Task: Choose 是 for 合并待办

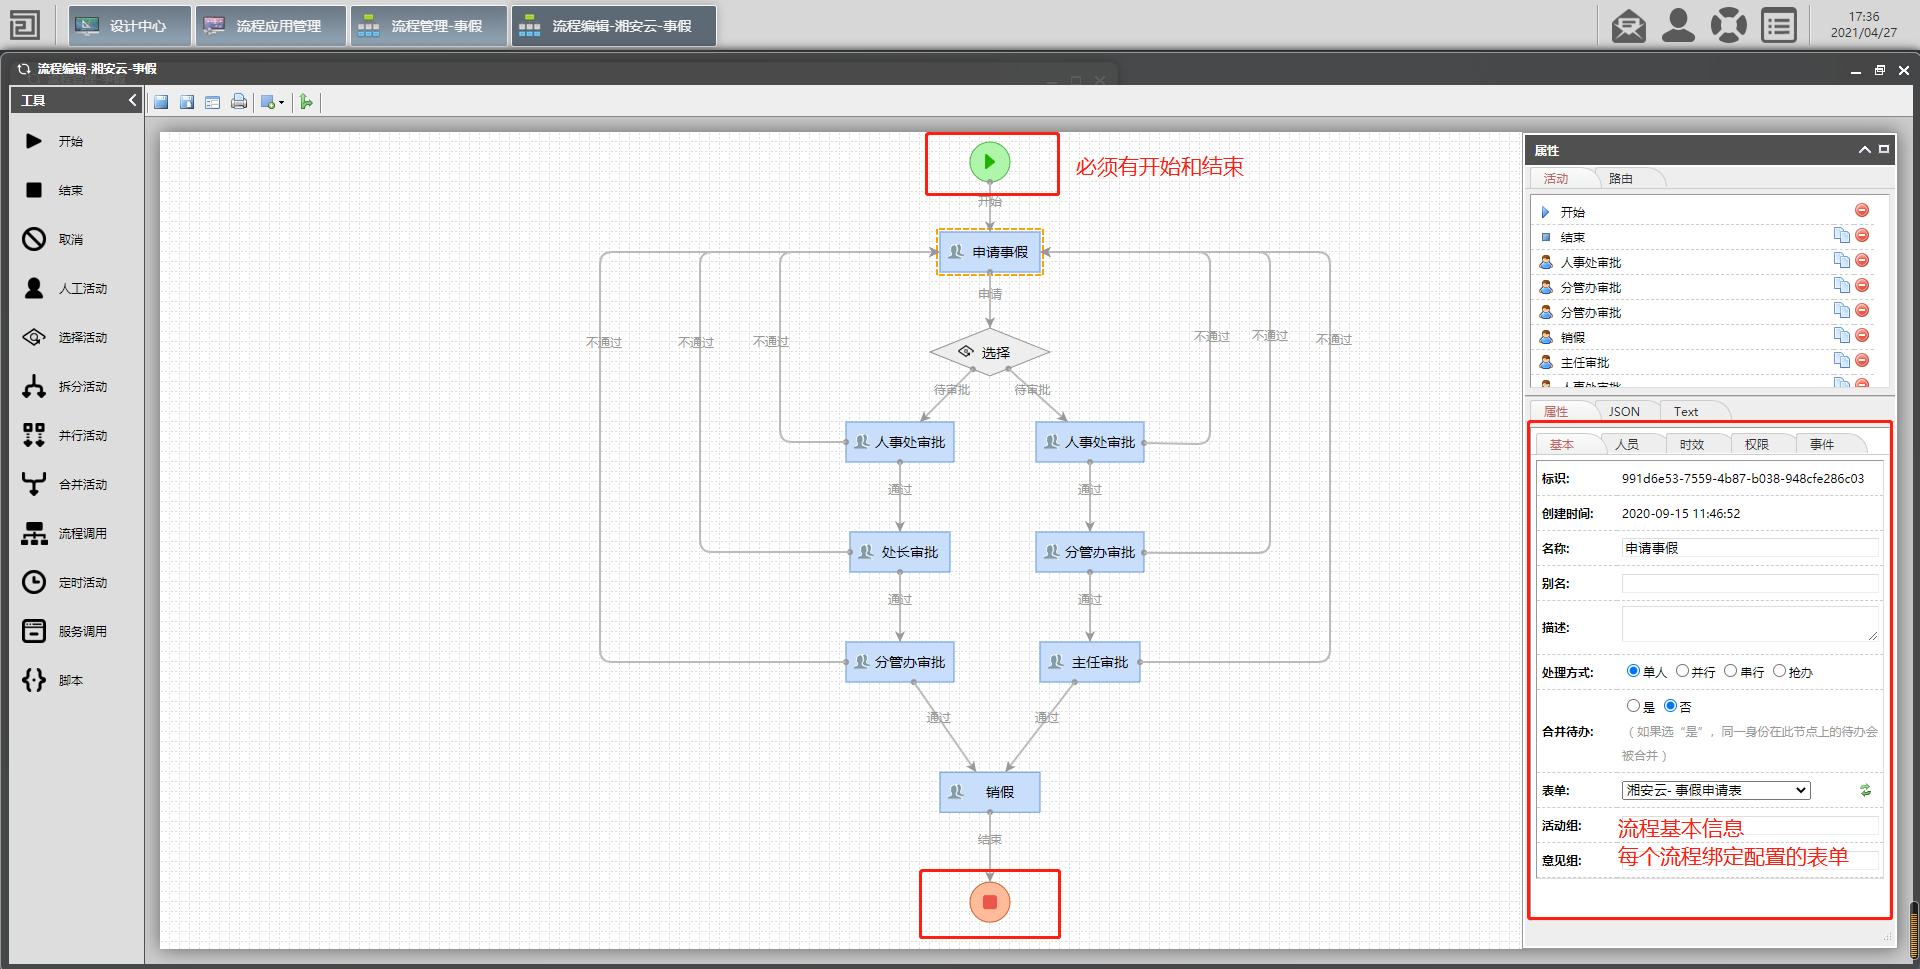Action: [x=1633, y=705]
